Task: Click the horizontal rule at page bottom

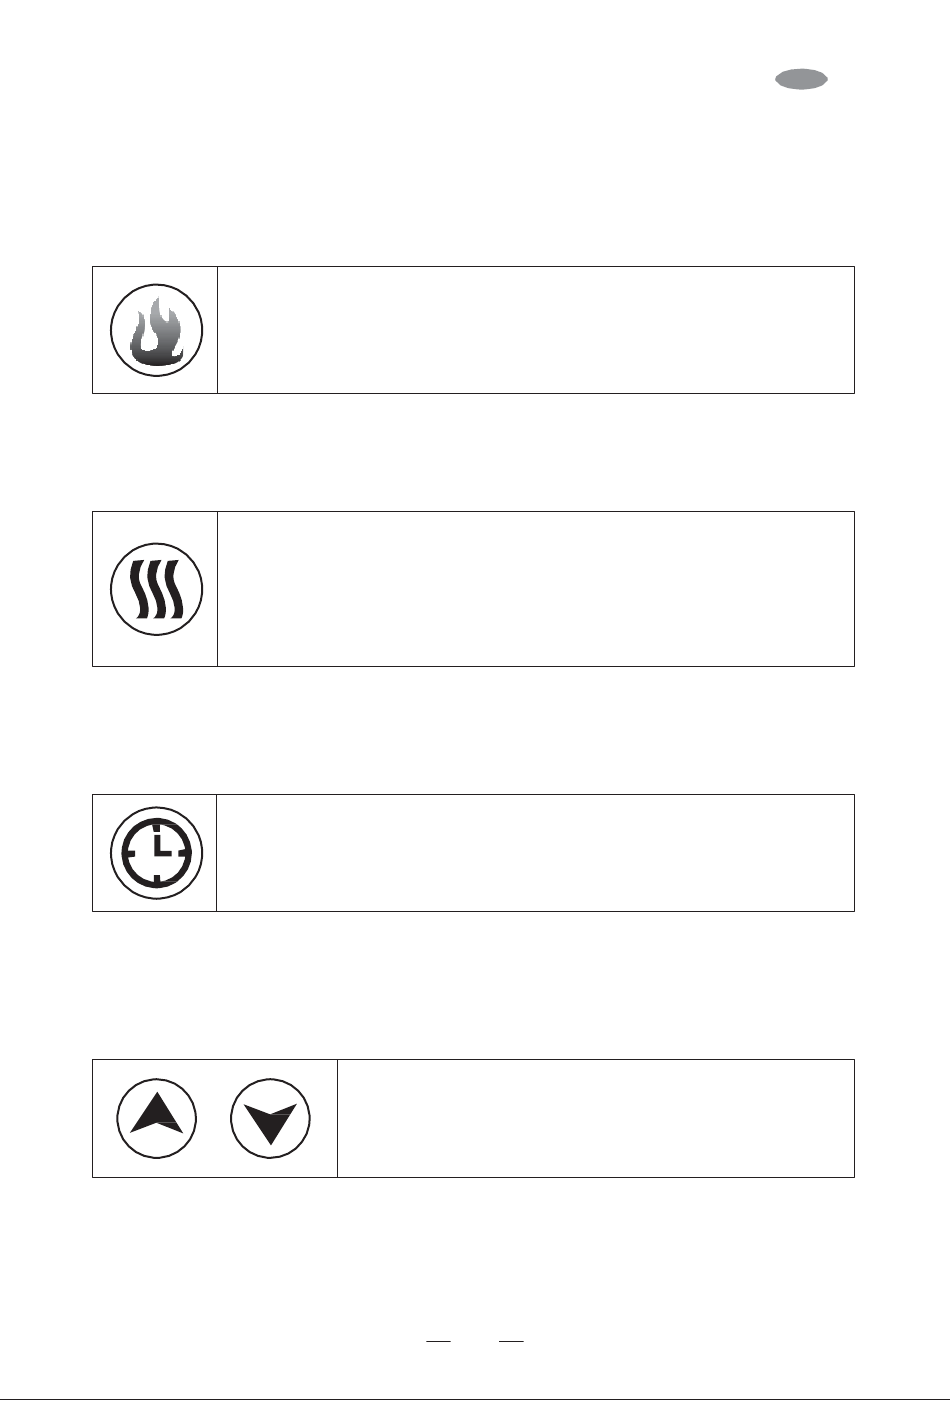Action: pos(475,1398)
